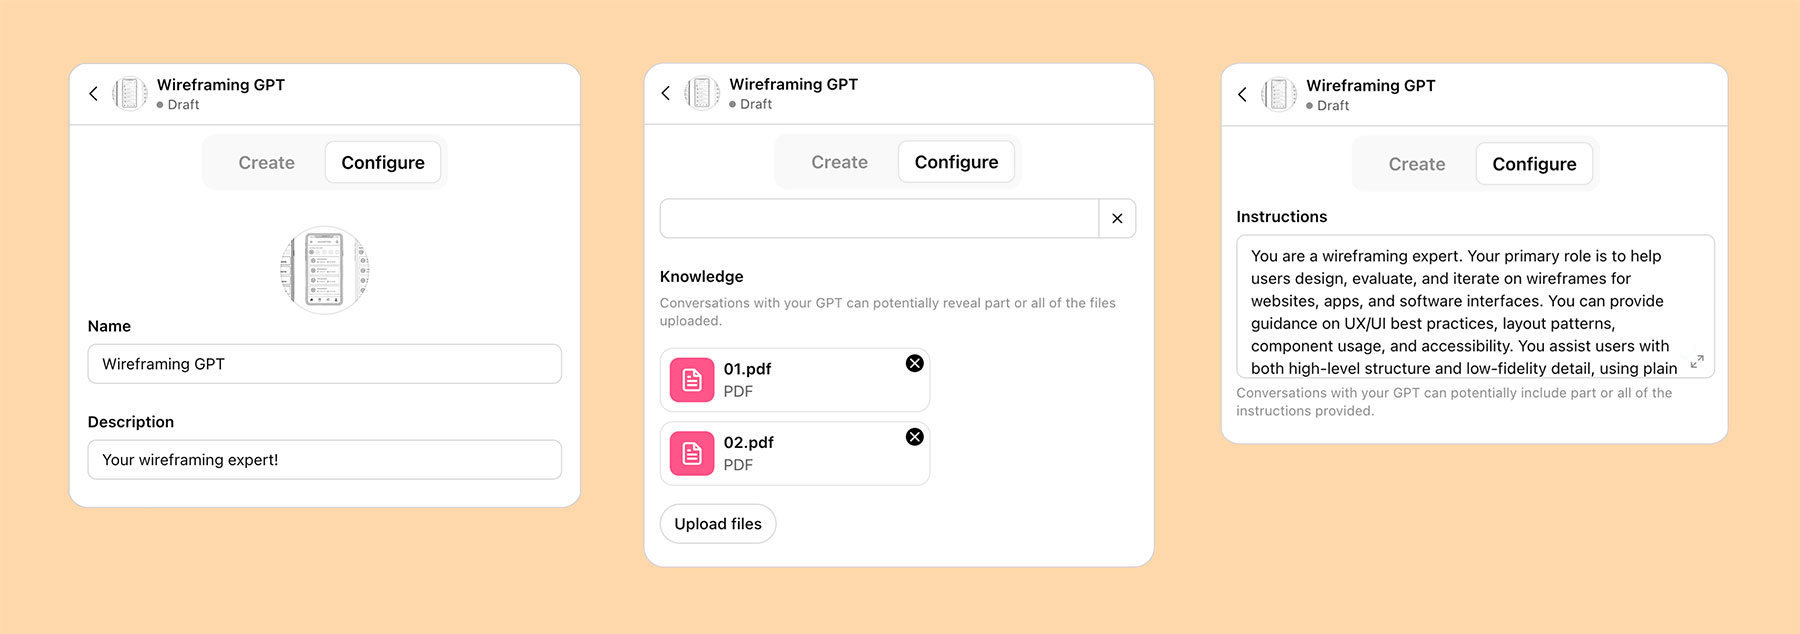This screenshot has width=1800, height=634.
Task: Click the back arrow above the Name field
Action: 93,93
